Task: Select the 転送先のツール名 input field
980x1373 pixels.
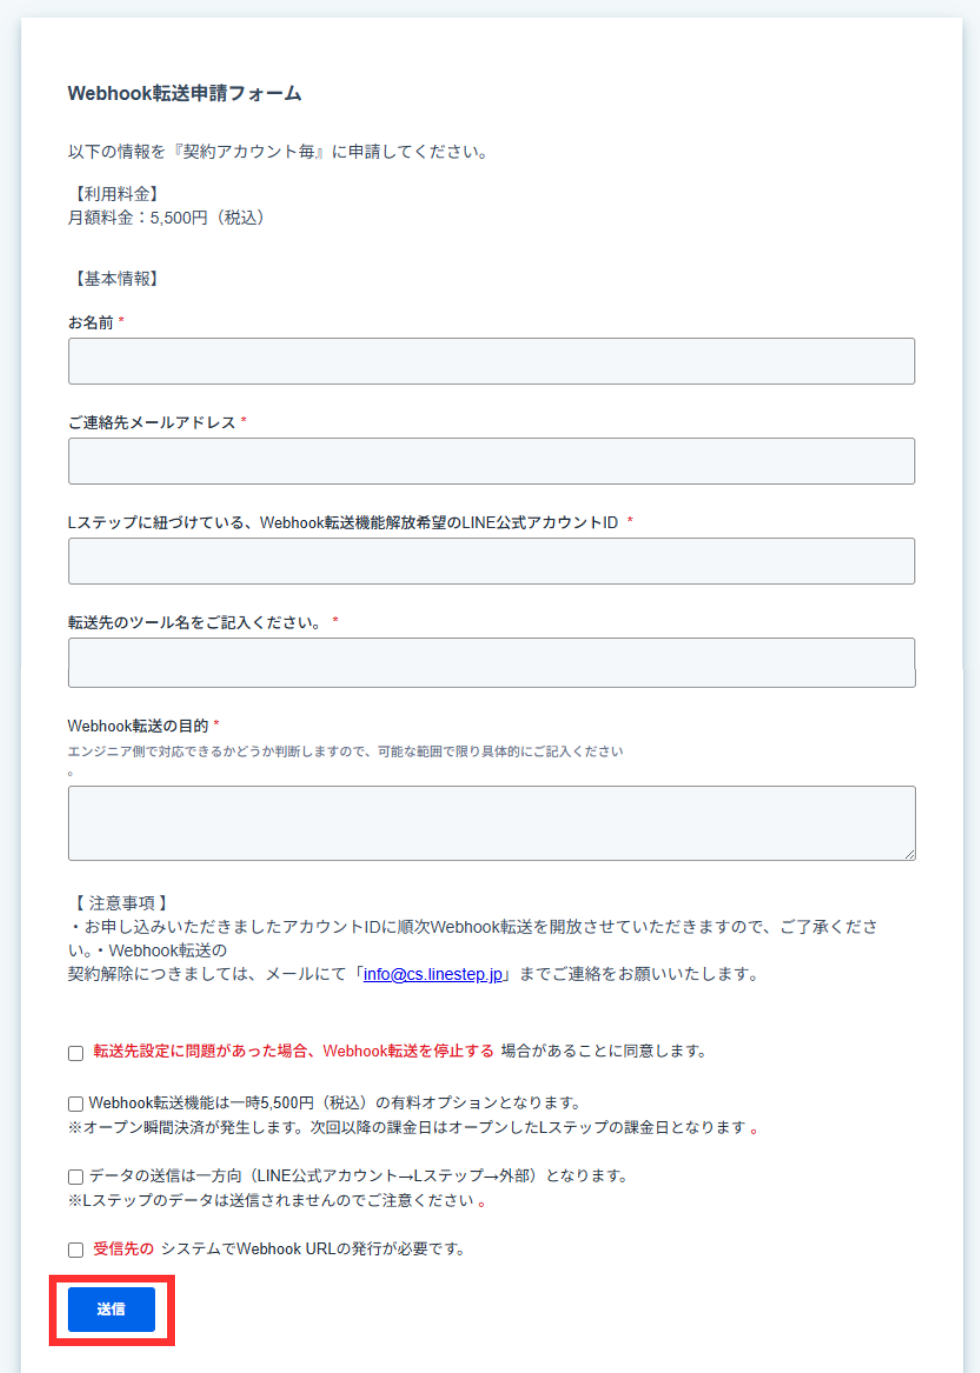Action: click(x=491, y=662)
